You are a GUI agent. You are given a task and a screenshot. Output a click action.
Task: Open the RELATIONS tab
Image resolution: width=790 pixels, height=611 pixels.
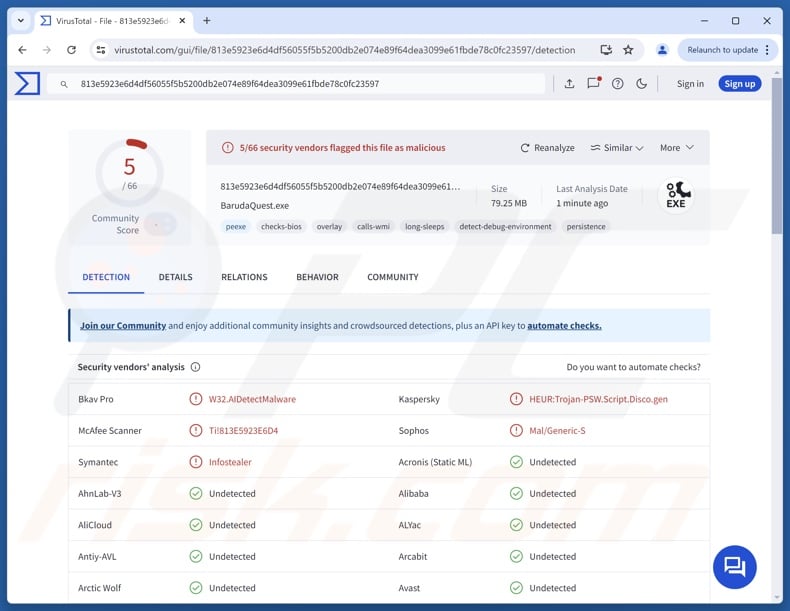coord(244,277)
